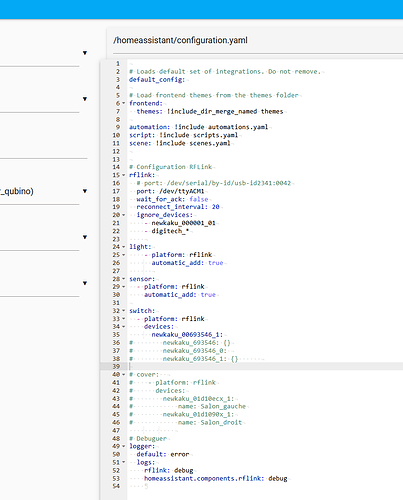Collapse the logs block fold arrow
Viewport: 403px width, 500px height.
(x=124, y=462)
